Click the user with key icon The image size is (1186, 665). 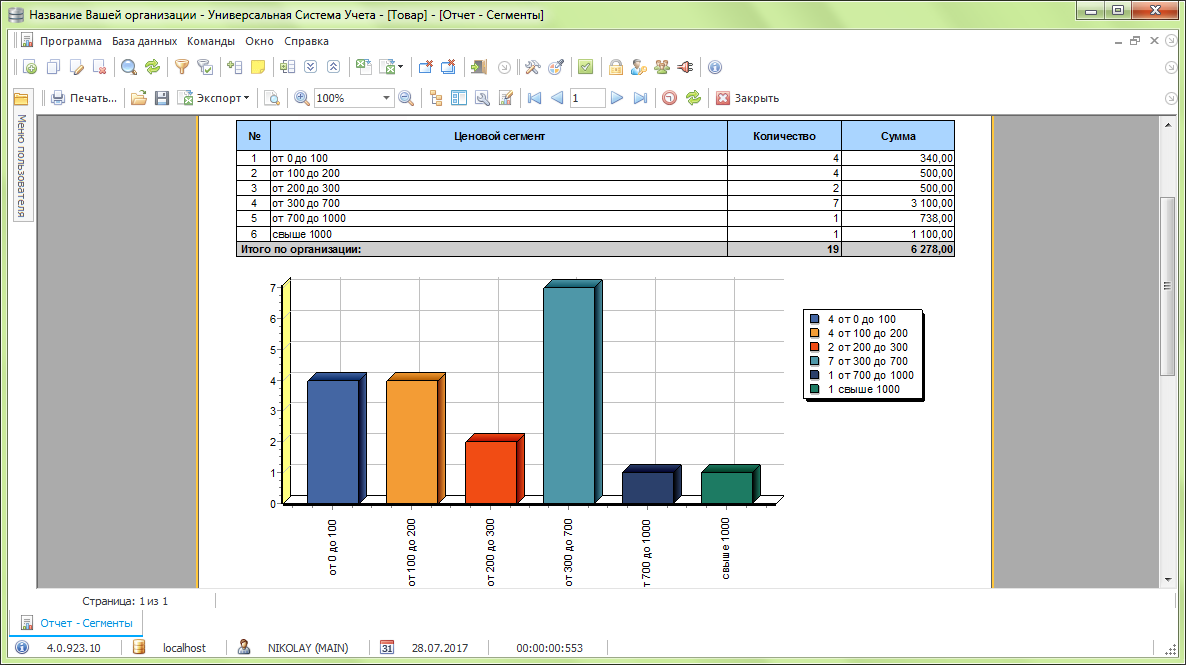(x=639, y=67)
